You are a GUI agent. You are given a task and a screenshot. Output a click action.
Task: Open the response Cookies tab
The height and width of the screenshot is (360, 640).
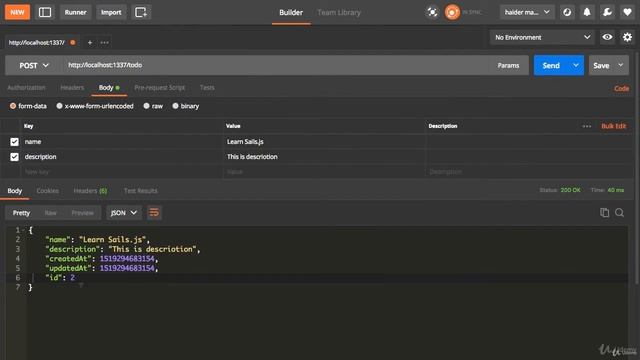point(47,191)
